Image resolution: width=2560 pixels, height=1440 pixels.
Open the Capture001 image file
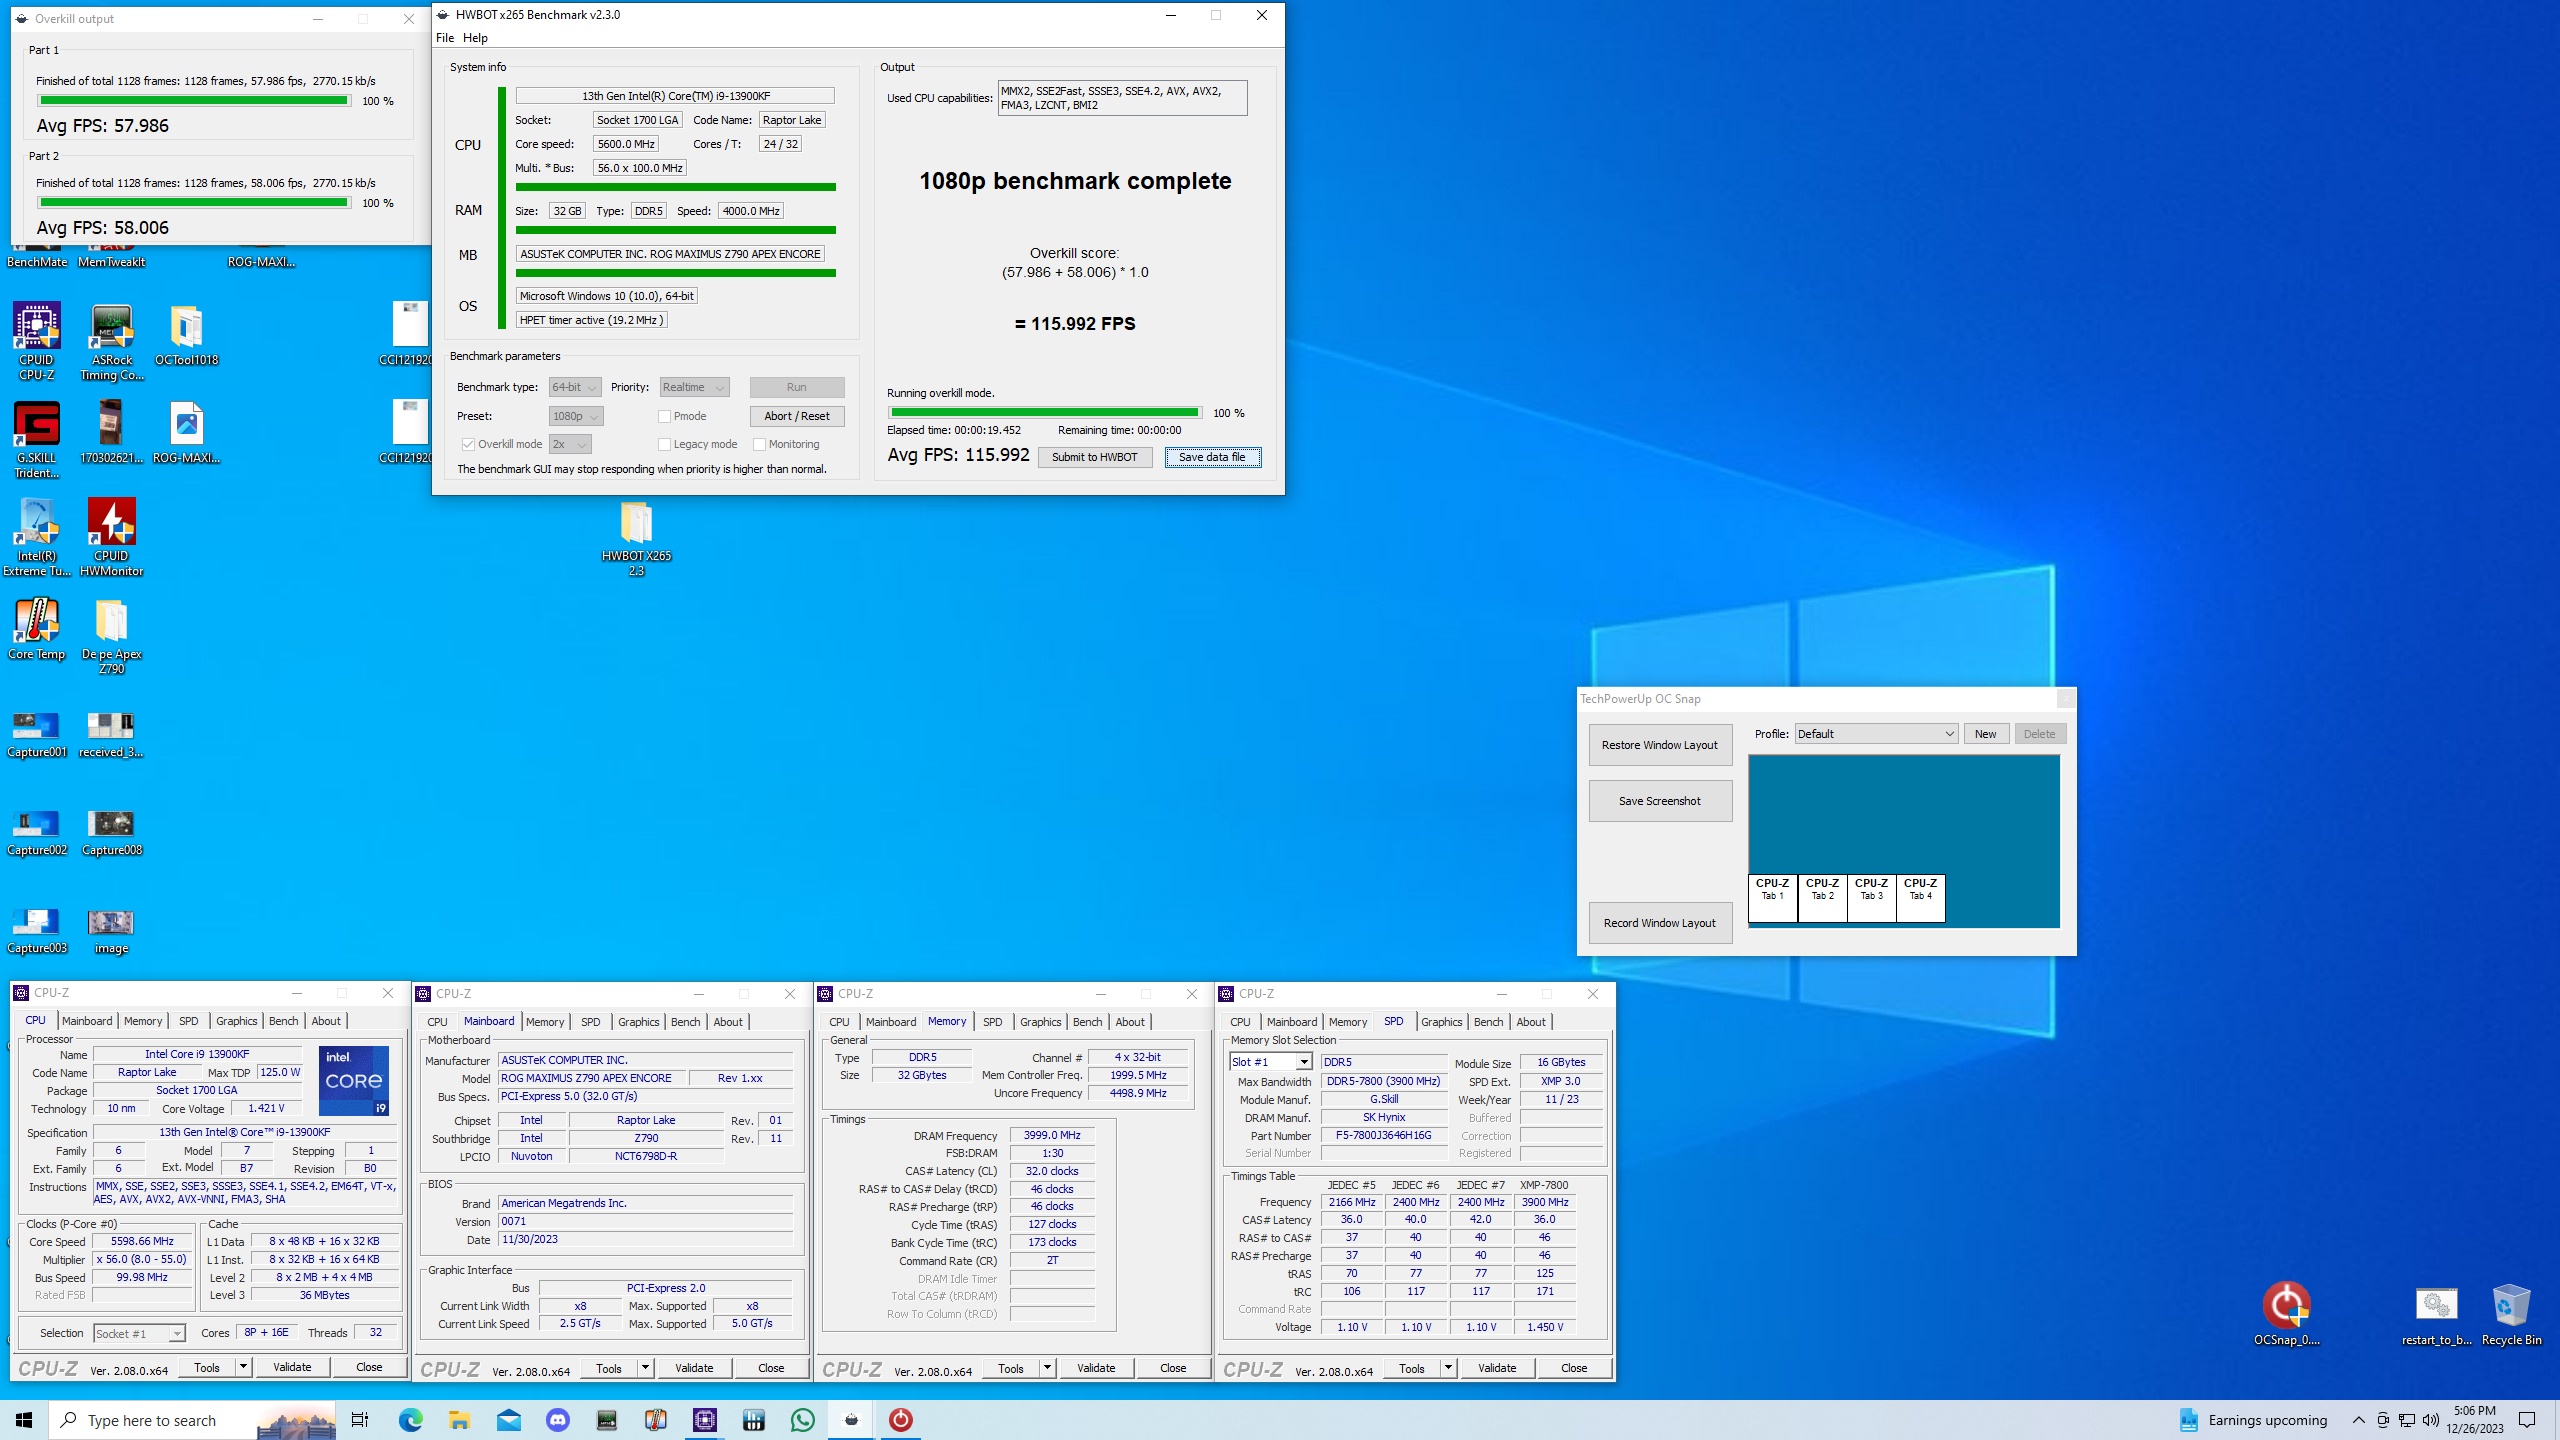(37, 734)
